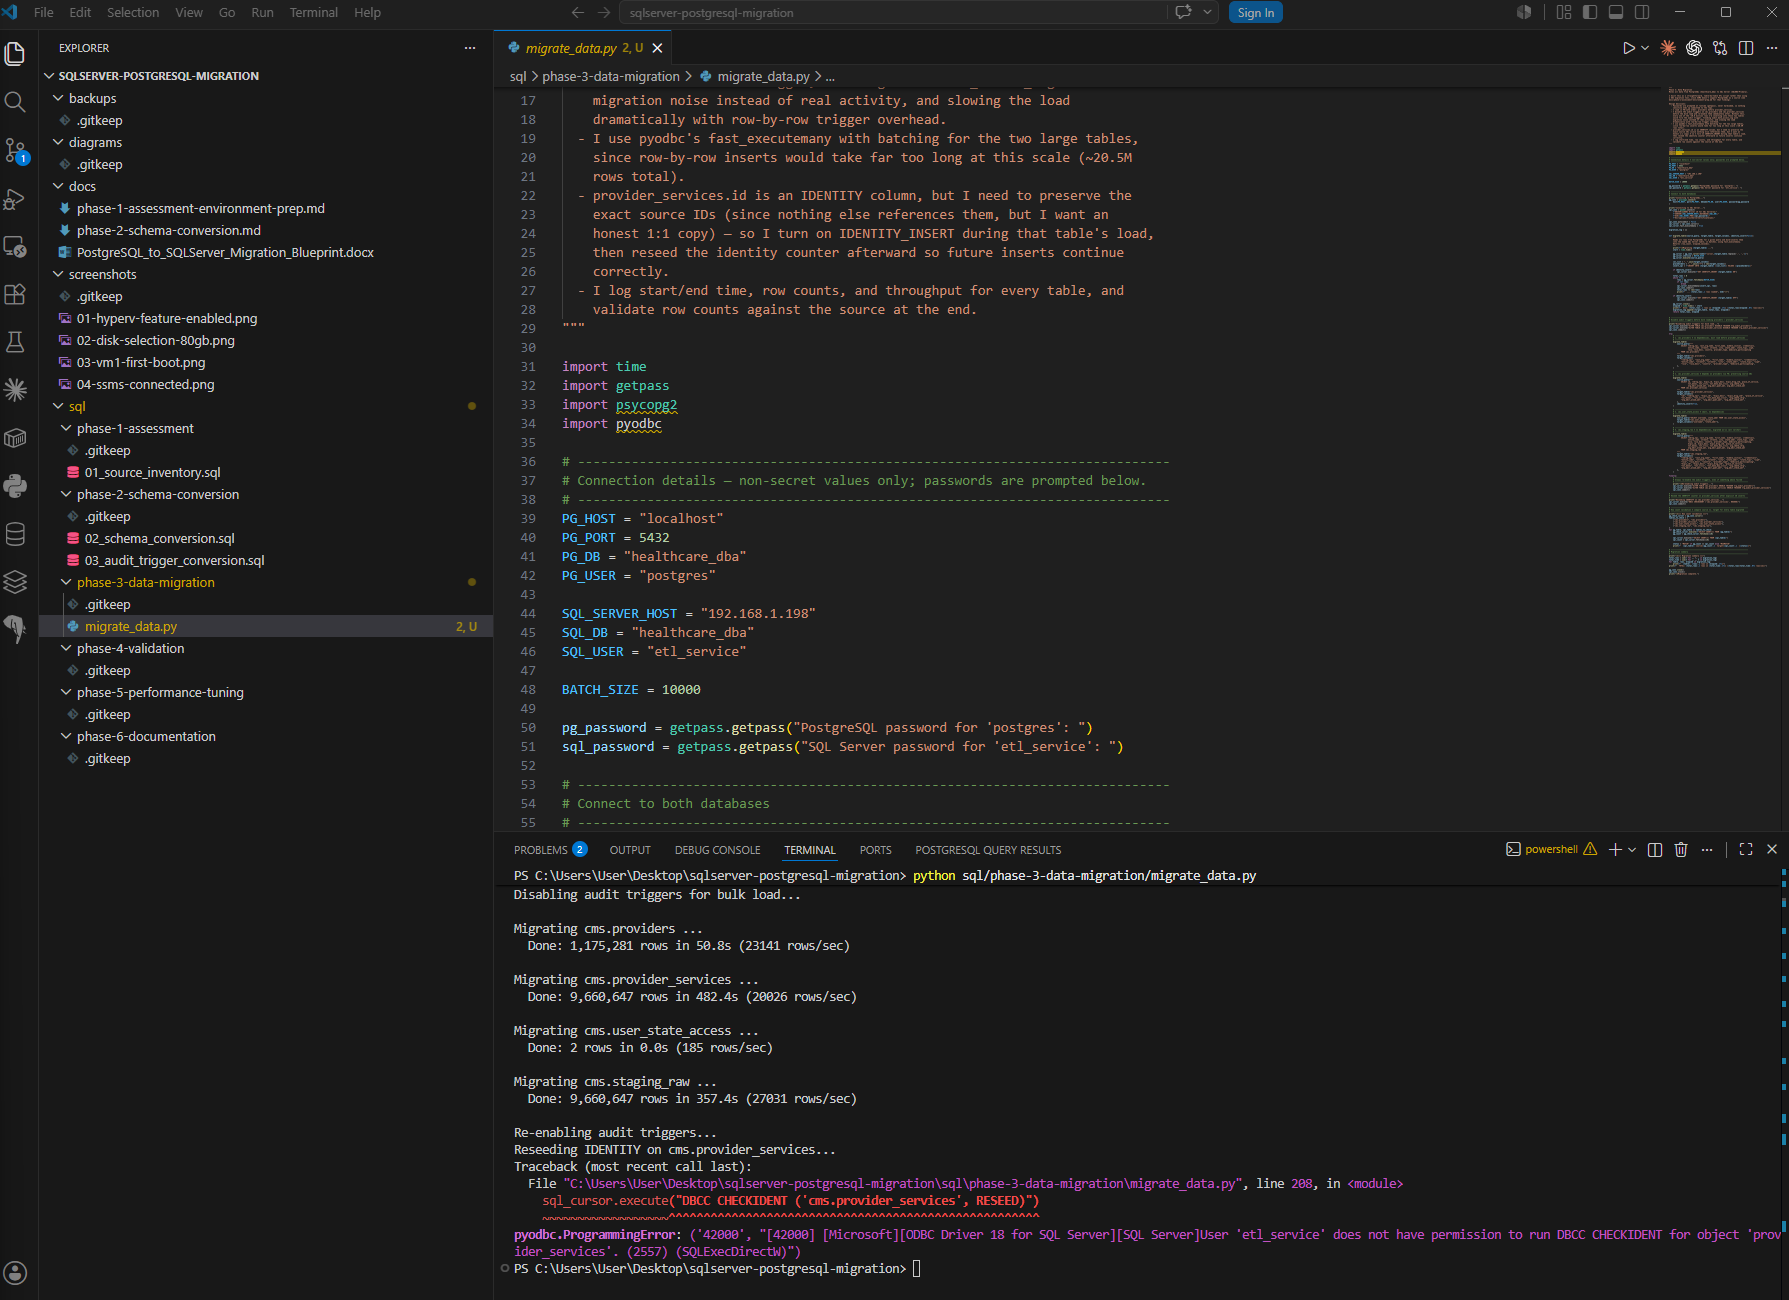Collapse the screenshots folder
The width and height of the screenshot is (1789, 1300).
coord(58,274)
